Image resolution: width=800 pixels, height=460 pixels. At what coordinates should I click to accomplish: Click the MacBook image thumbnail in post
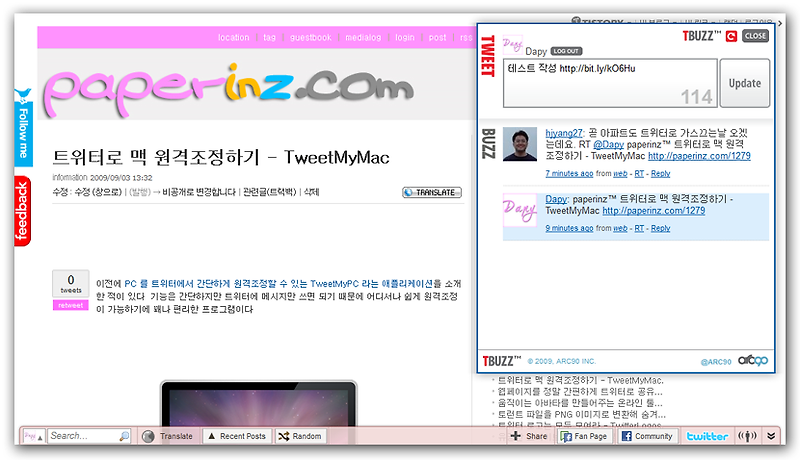[x=259, y=404]
